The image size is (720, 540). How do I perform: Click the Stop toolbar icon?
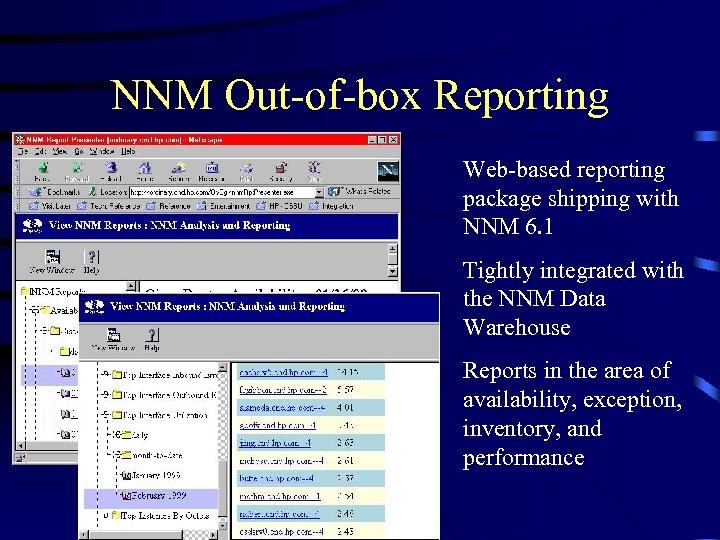(315, 168)
